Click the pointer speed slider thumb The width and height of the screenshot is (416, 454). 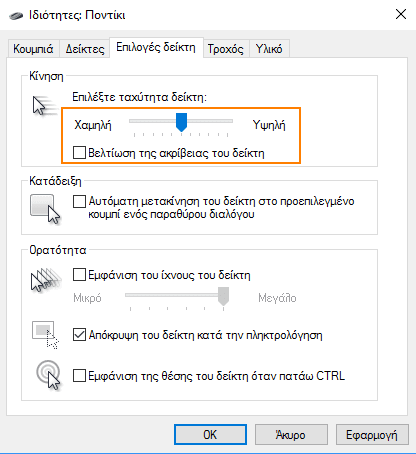tap(181, 122)
